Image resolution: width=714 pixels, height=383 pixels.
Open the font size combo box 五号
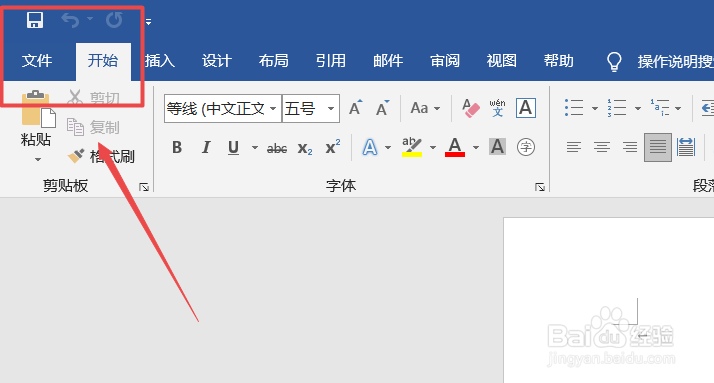pos(311,108)
